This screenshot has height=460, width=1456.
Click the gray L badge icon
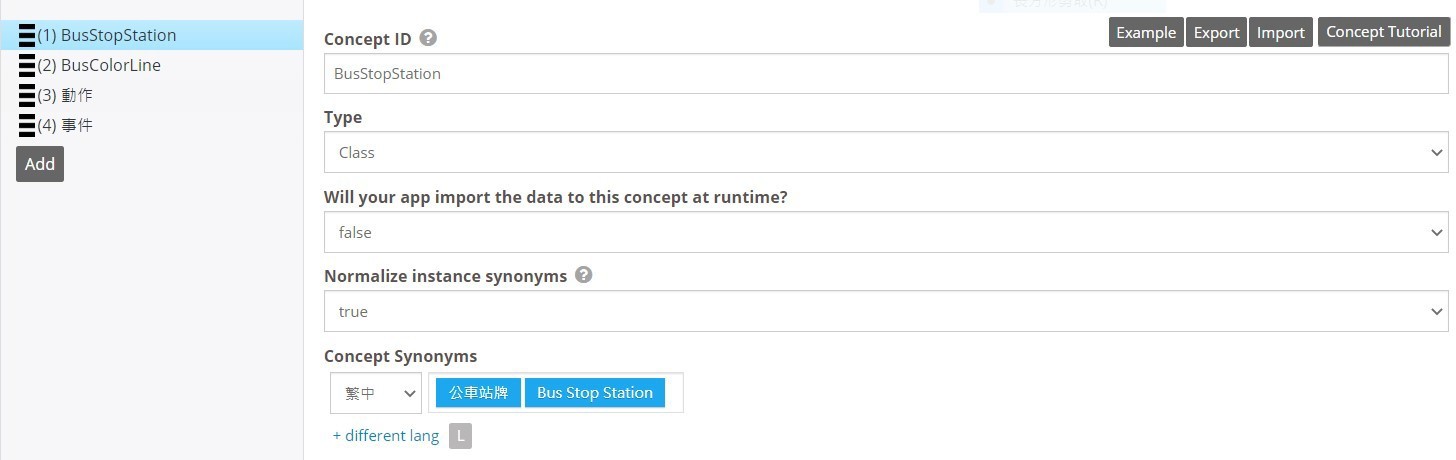pyautogui.click(x=460, y=436)
